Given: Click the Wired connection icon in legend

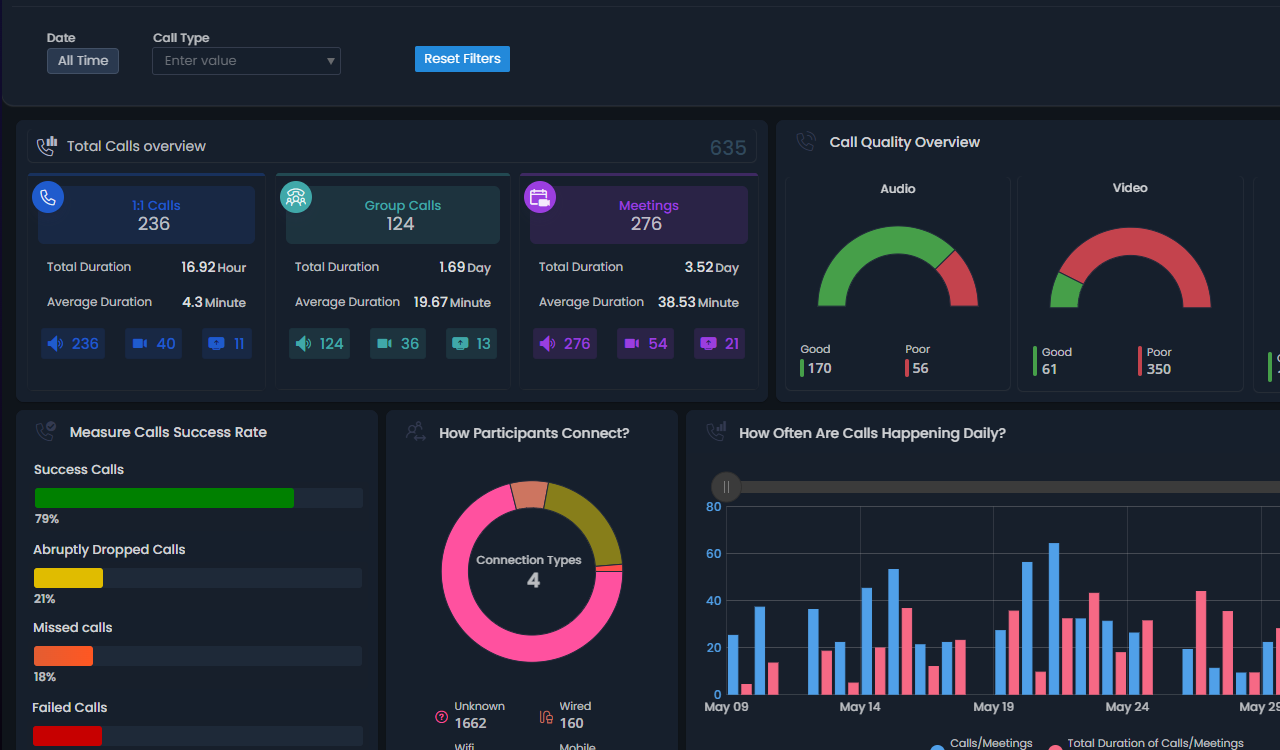Looking at the screenshot, I should click(x=546, y=716).
